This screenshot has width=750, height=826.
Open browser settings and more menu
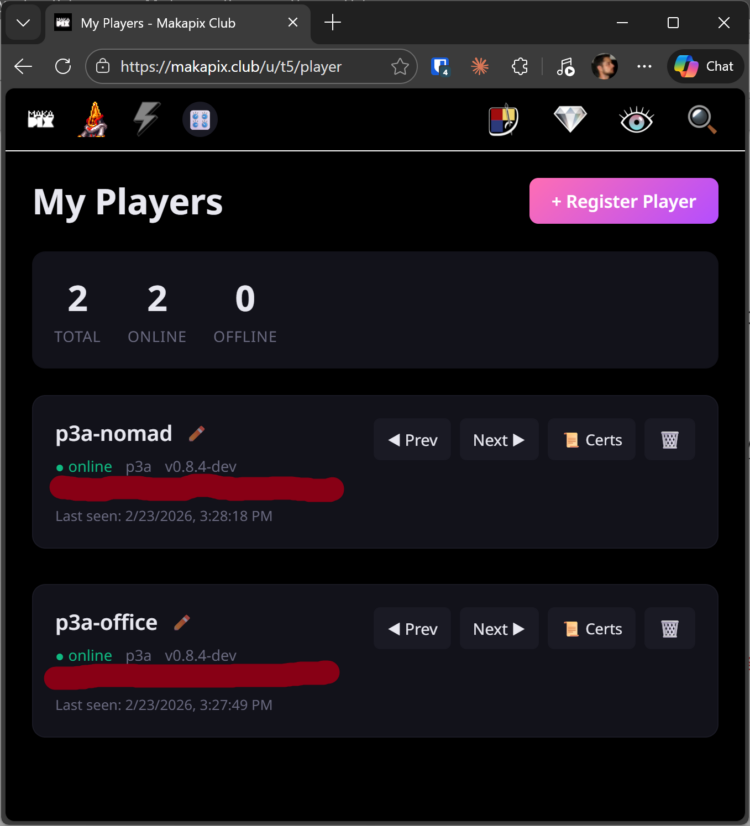coord(644,66)
